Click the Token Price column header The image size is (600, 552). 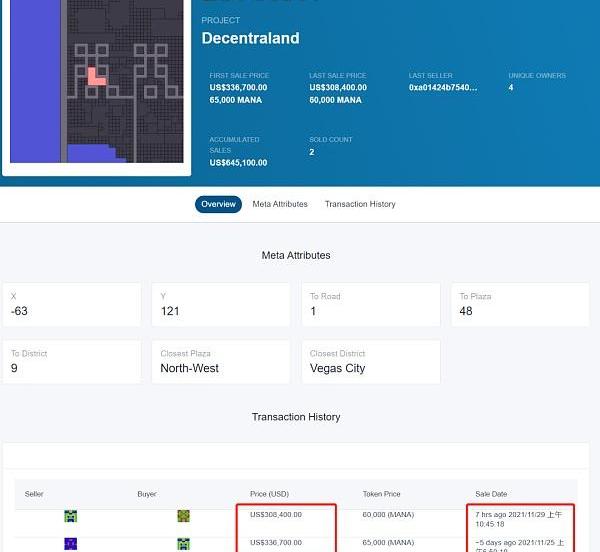[x=382, y=494]
